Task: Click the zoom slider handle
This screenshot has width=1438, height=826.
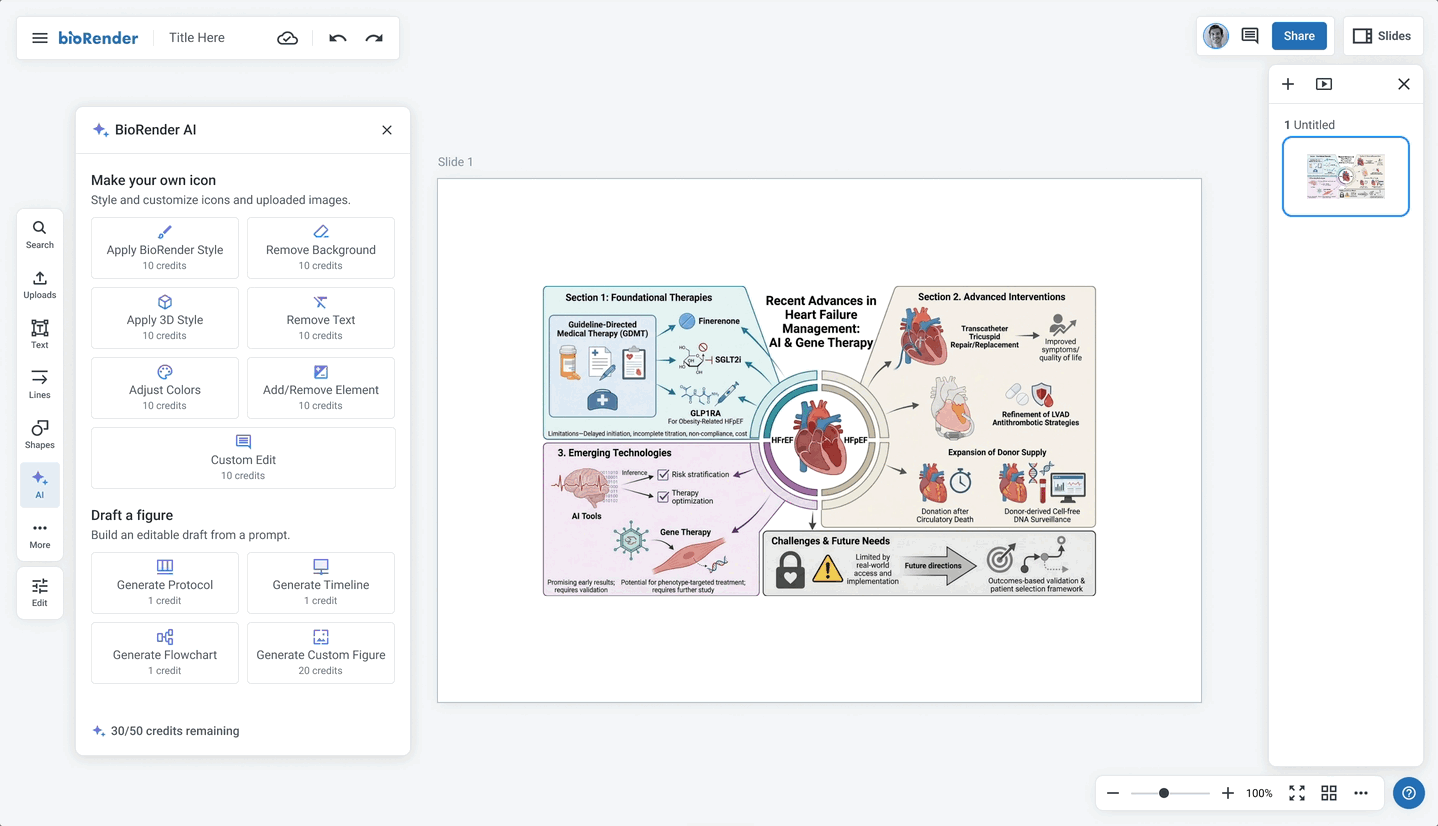Action: [1164, 793]
